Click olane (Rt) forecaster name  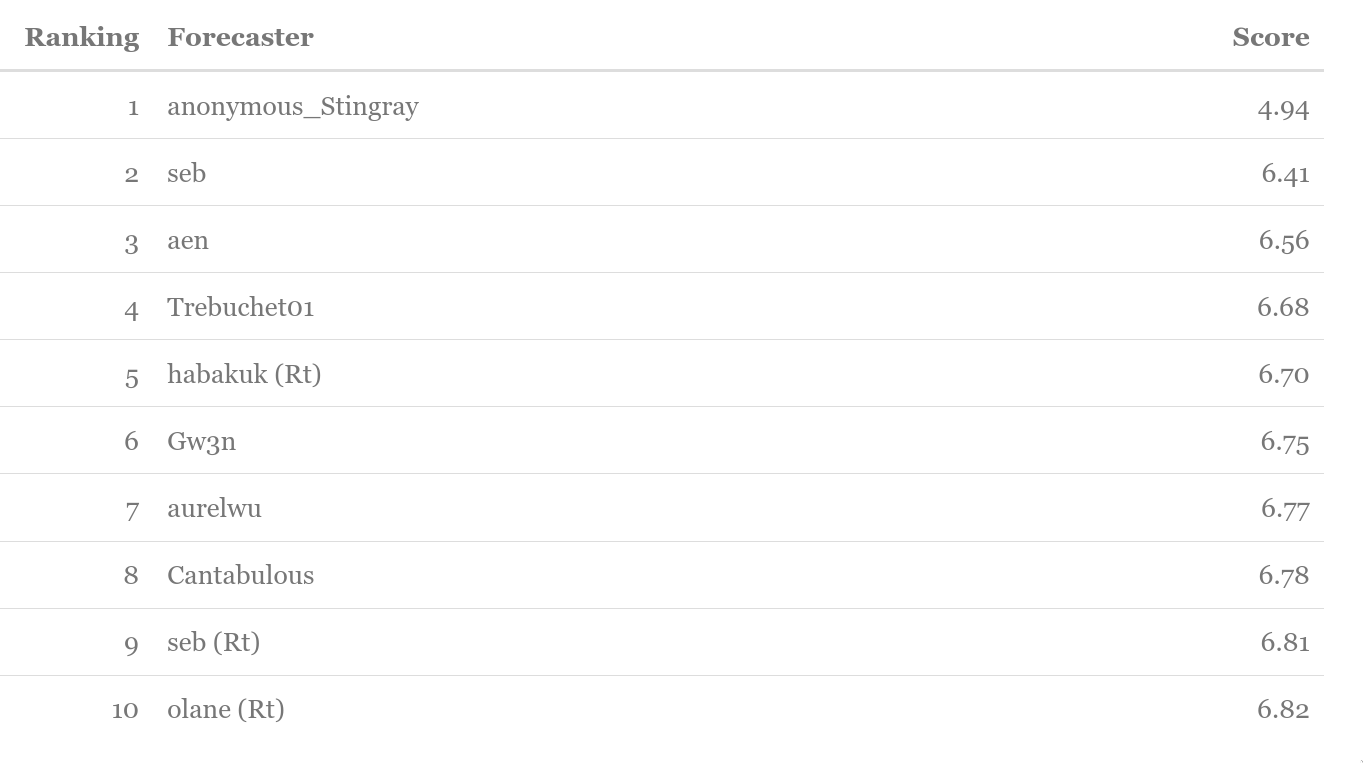click(x=226, y=709)
